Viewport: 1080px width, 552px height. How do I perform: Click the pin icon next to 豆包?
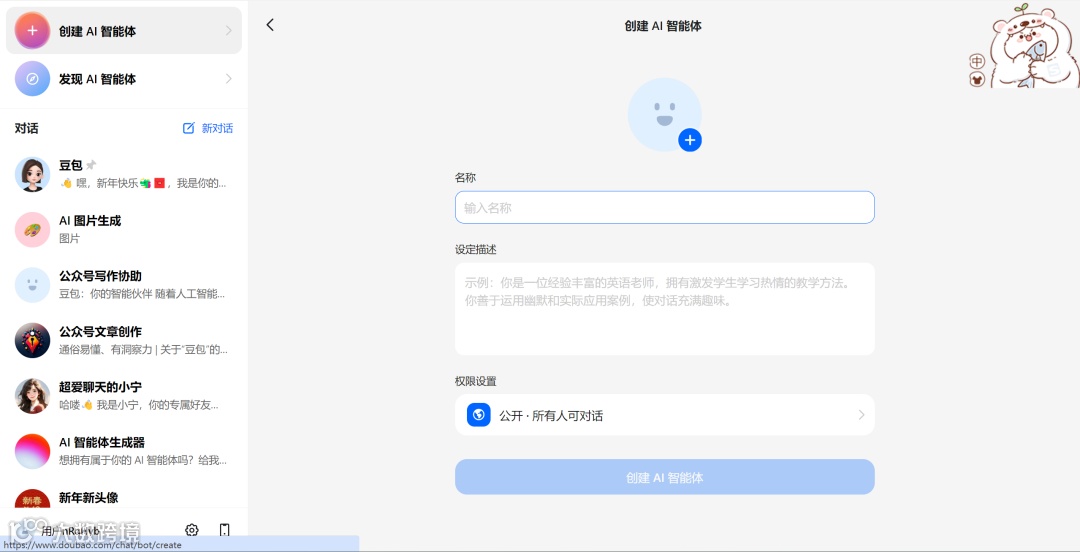coord(91,165)
